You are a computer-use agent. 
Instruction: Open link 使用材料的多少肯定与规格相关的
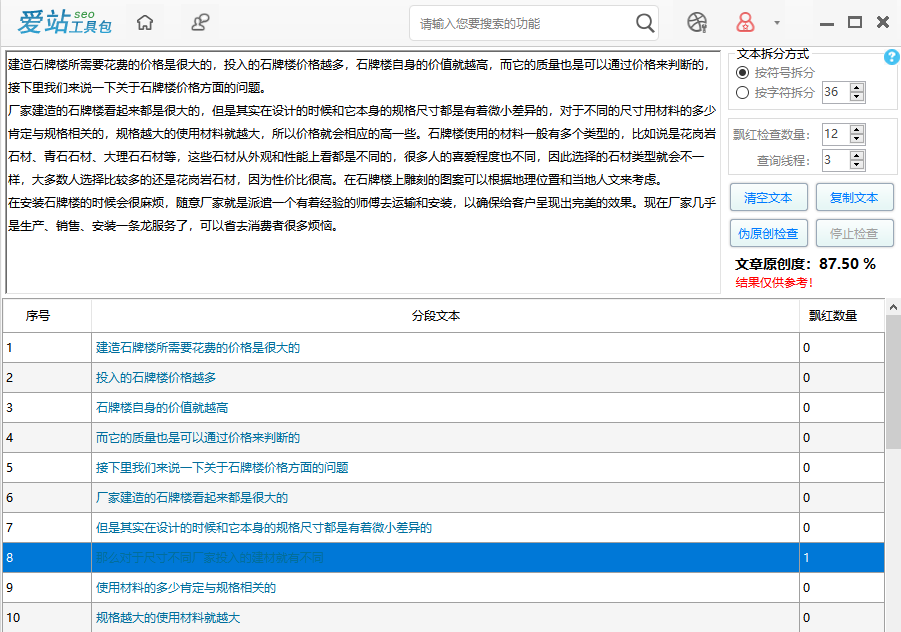[186, 587]
